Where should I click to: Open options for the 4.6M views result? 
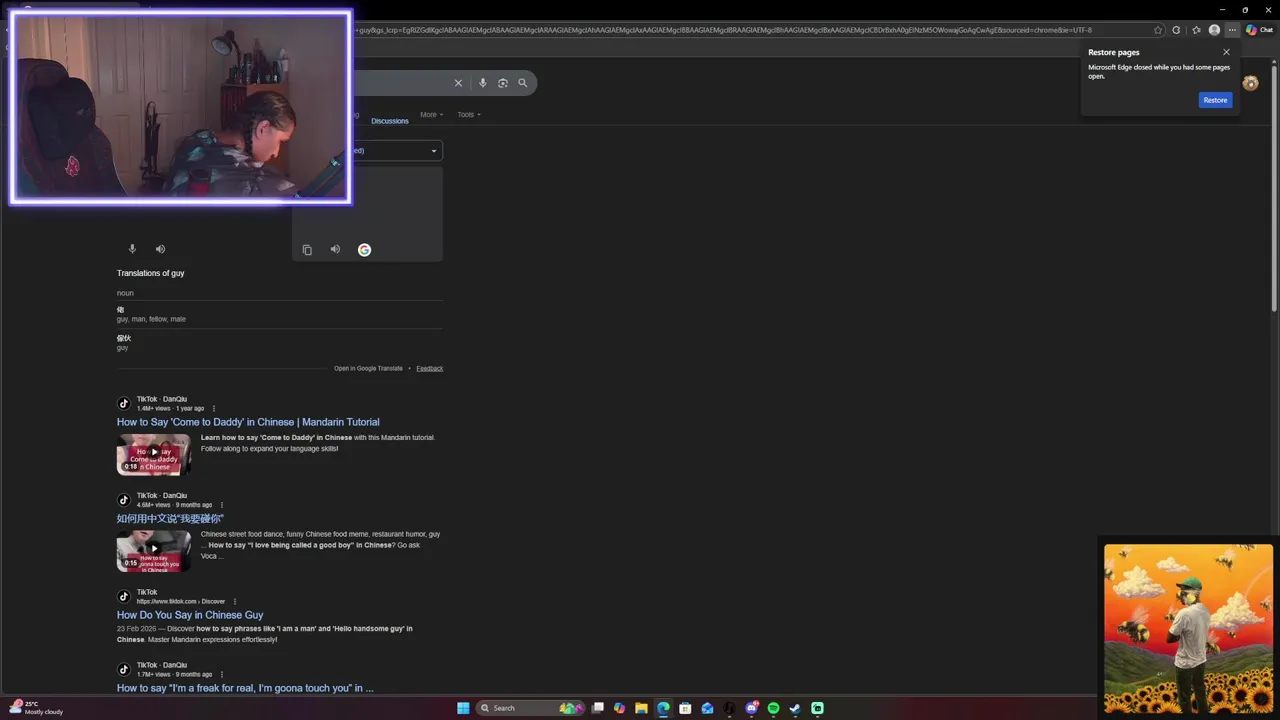tap(221, 505)
